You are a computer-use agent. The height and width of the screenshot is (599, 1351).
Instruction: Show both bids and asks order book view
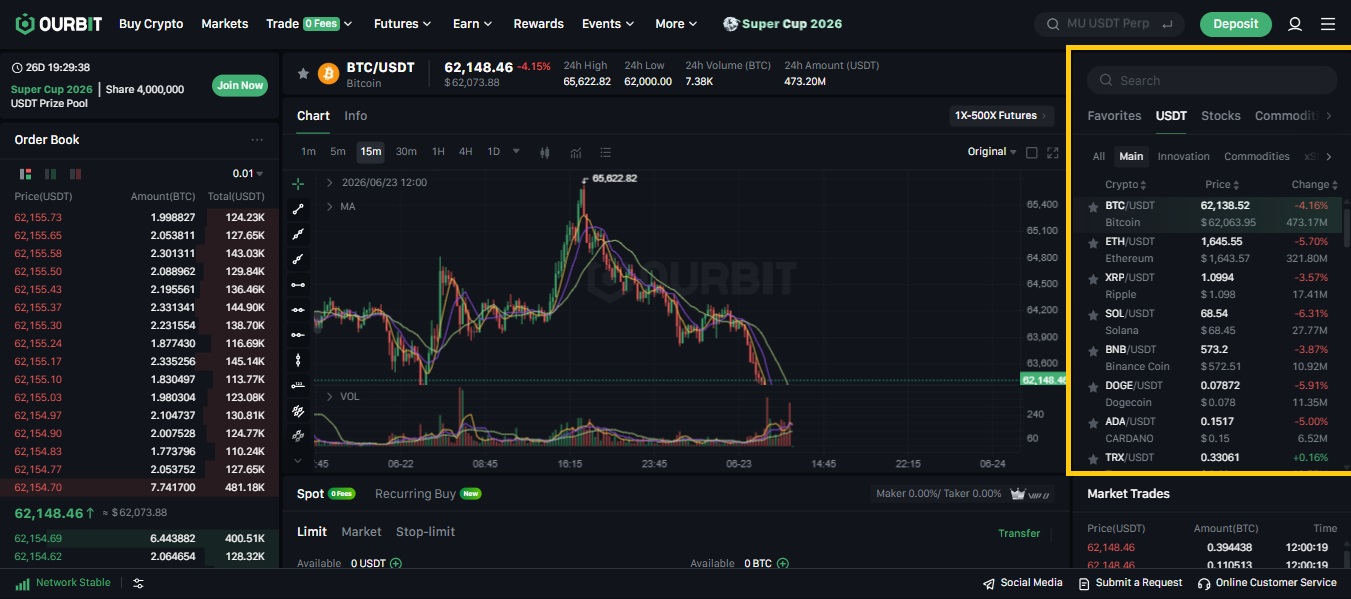25,174
